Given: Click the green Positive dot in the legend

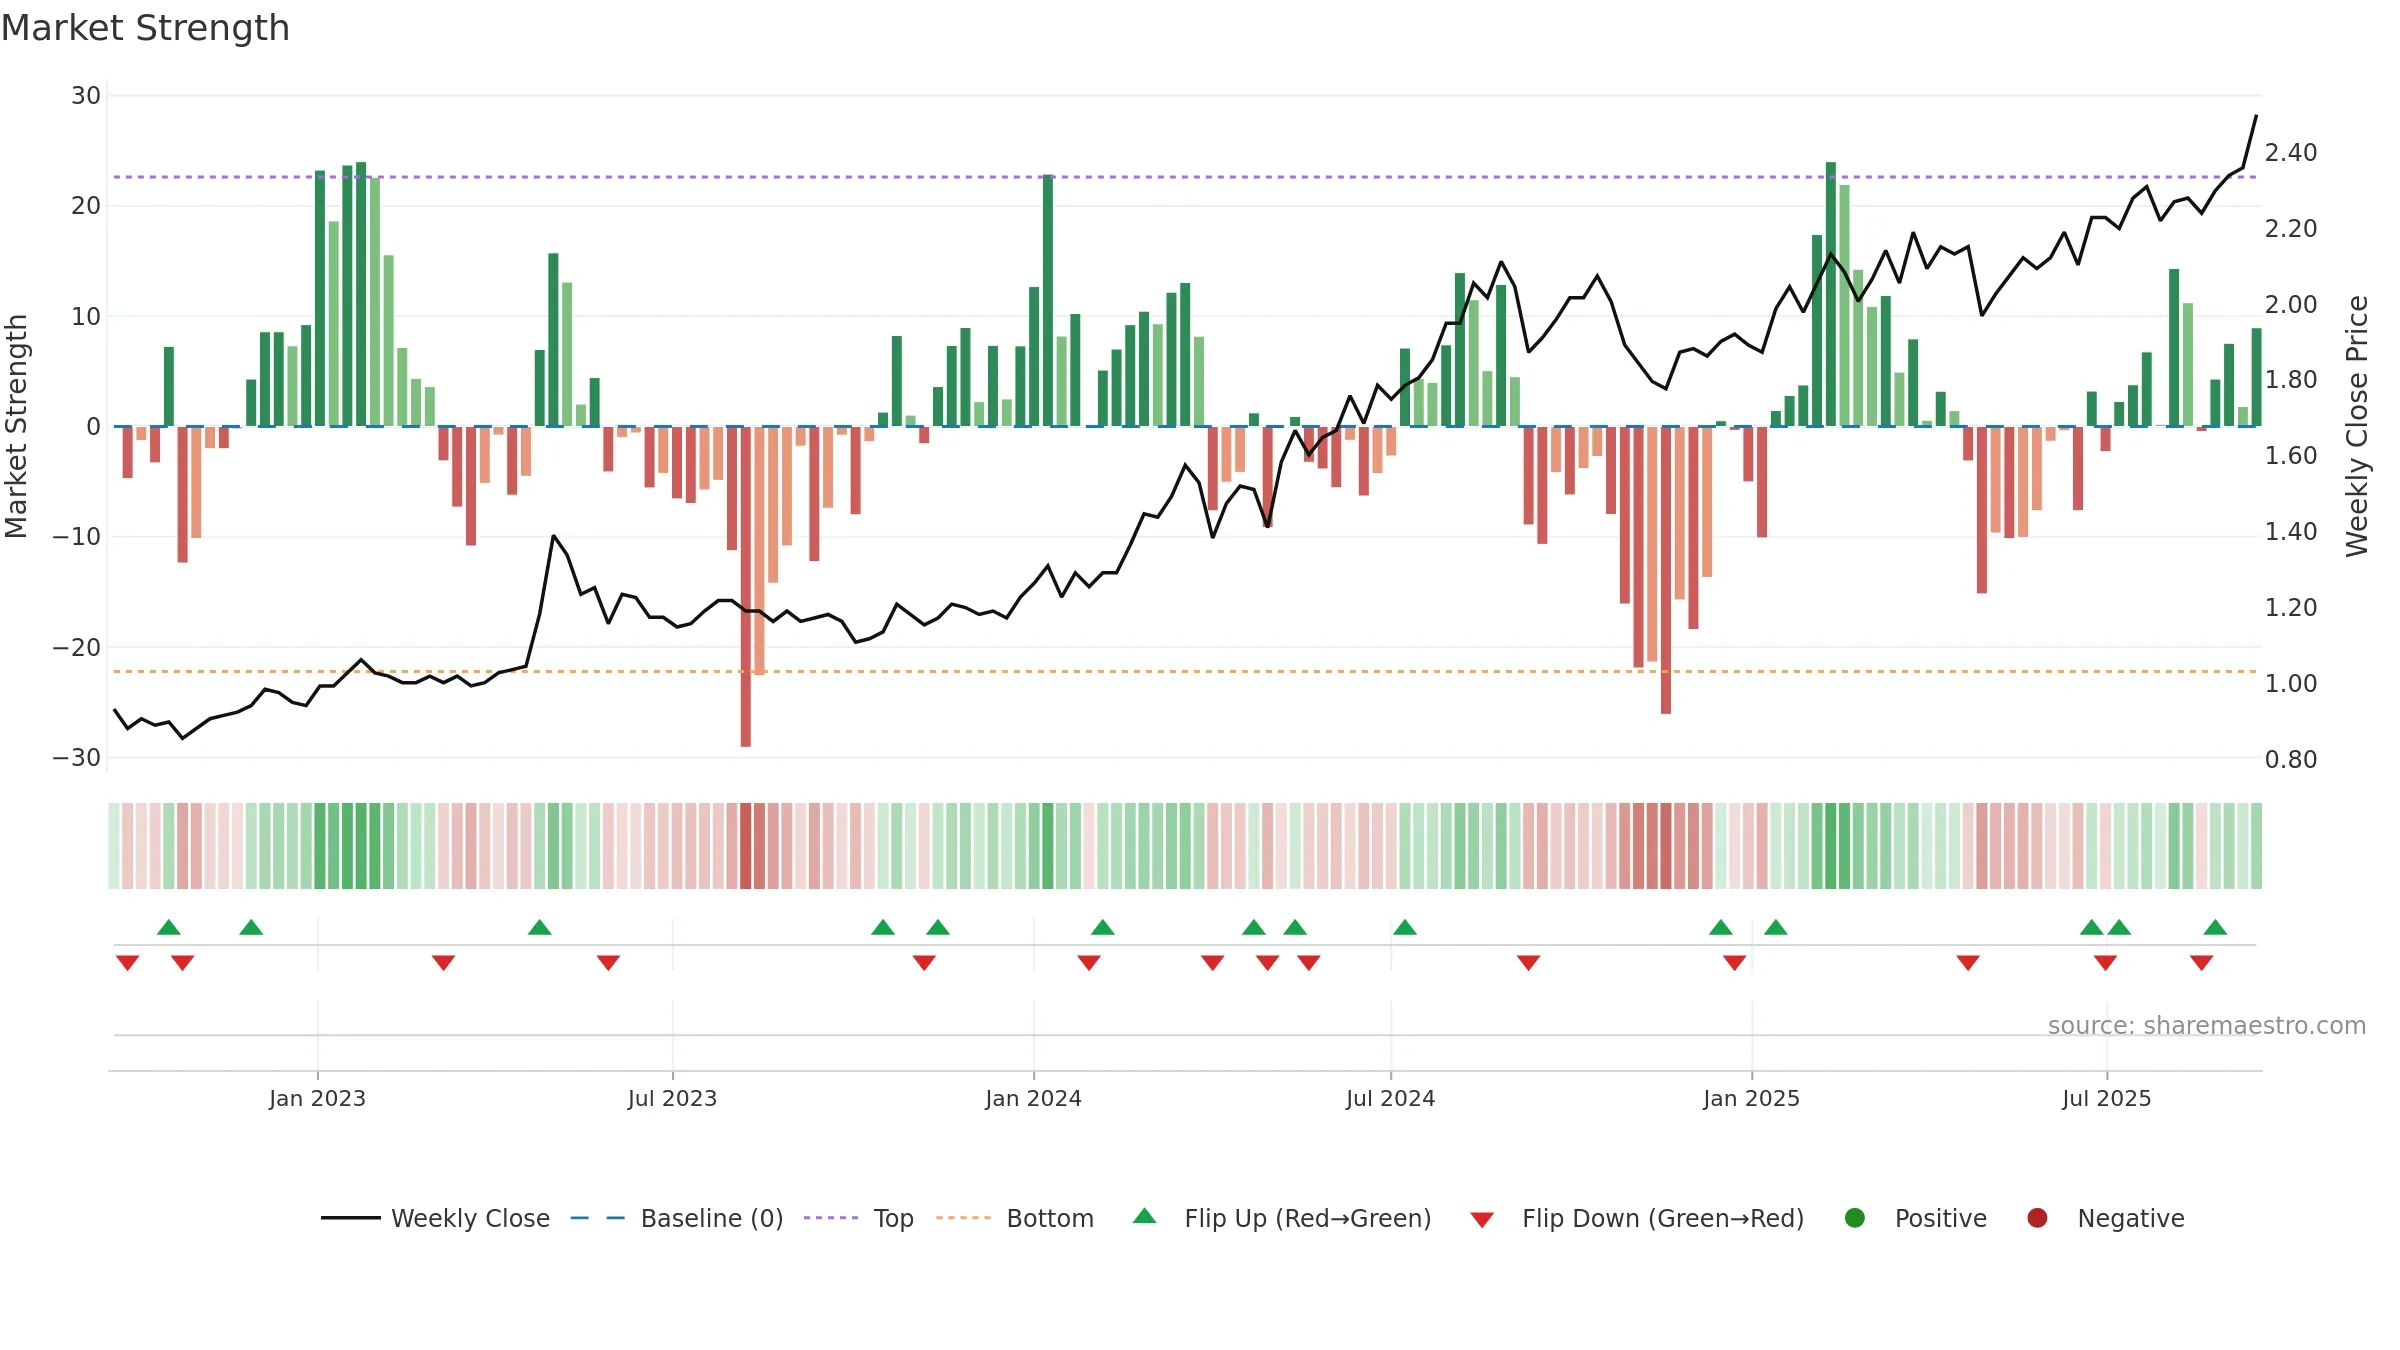Looking at the screenshot, I should click(x=1855, y=1218).
